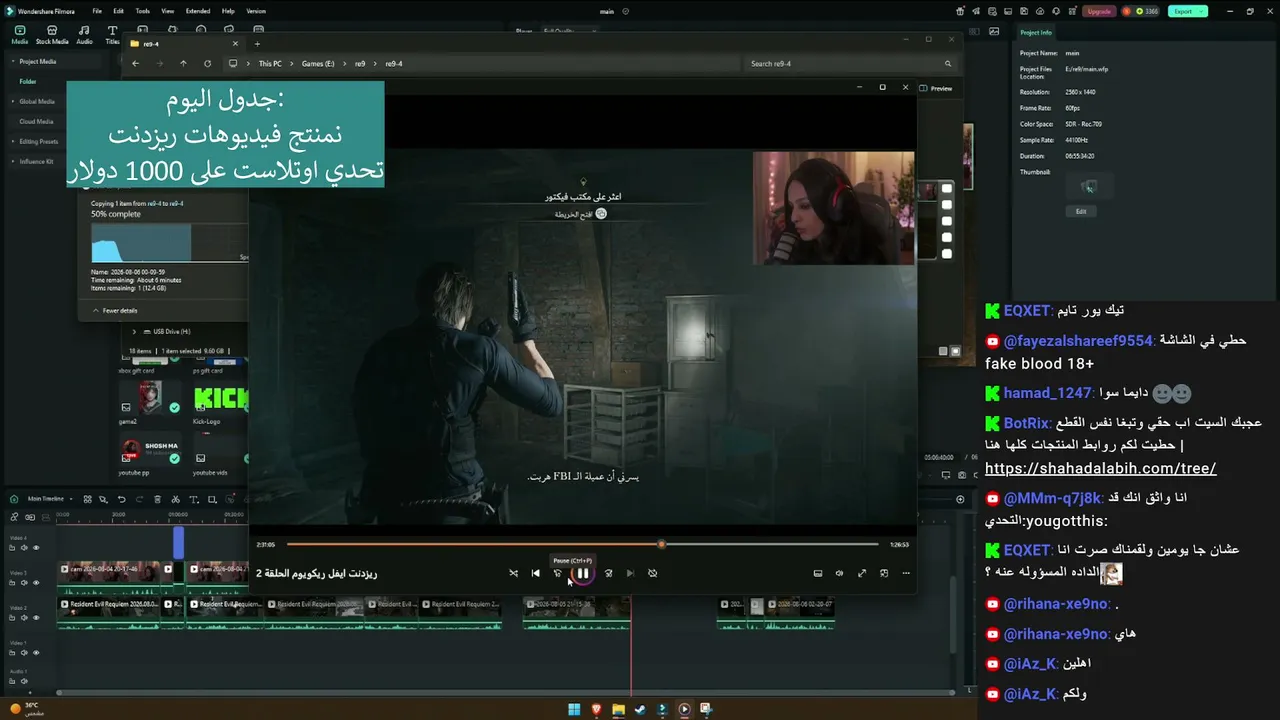Click the Search re9-4 field
This screenshot has width=1280, height=720.
coord(850,63)
